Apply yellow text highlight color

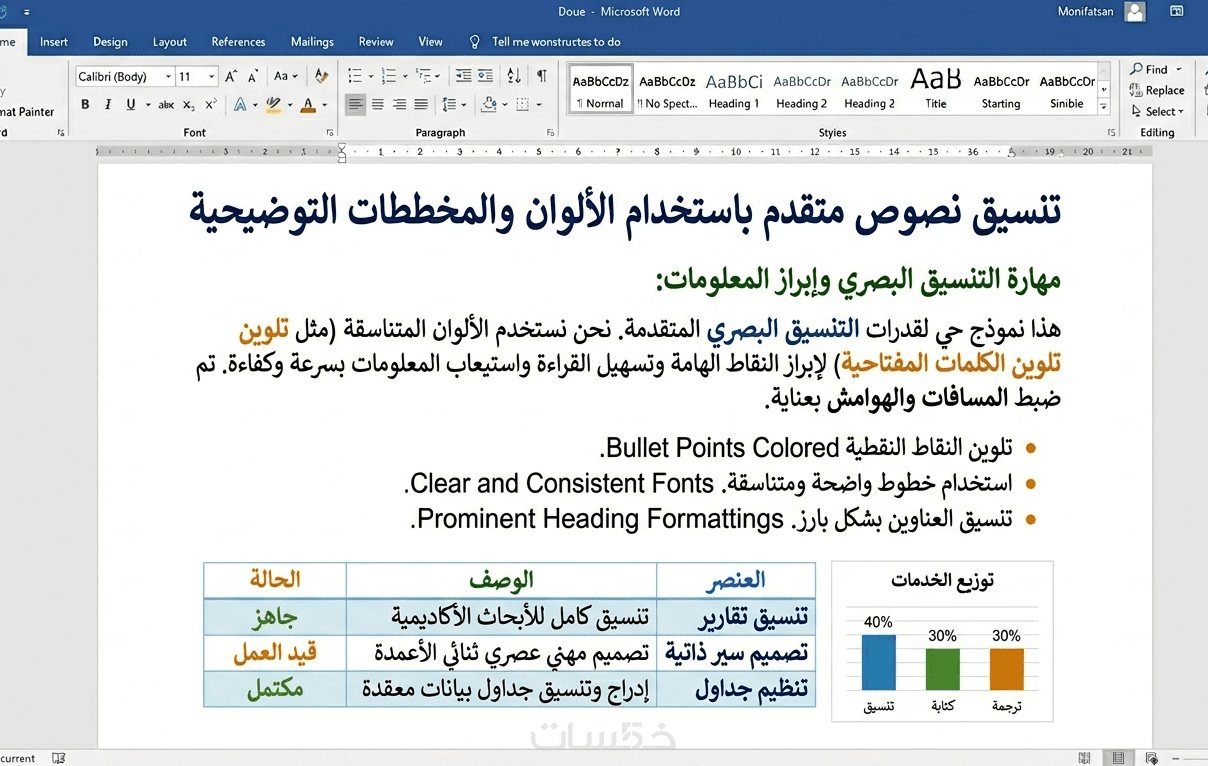275,104
